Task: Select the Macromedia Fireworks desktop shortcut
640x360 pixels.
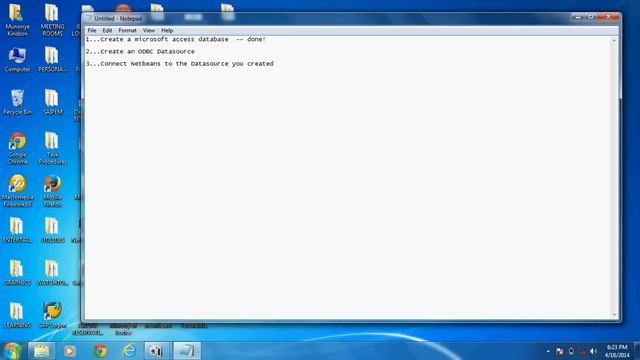Action: click(x=17, y=191)
